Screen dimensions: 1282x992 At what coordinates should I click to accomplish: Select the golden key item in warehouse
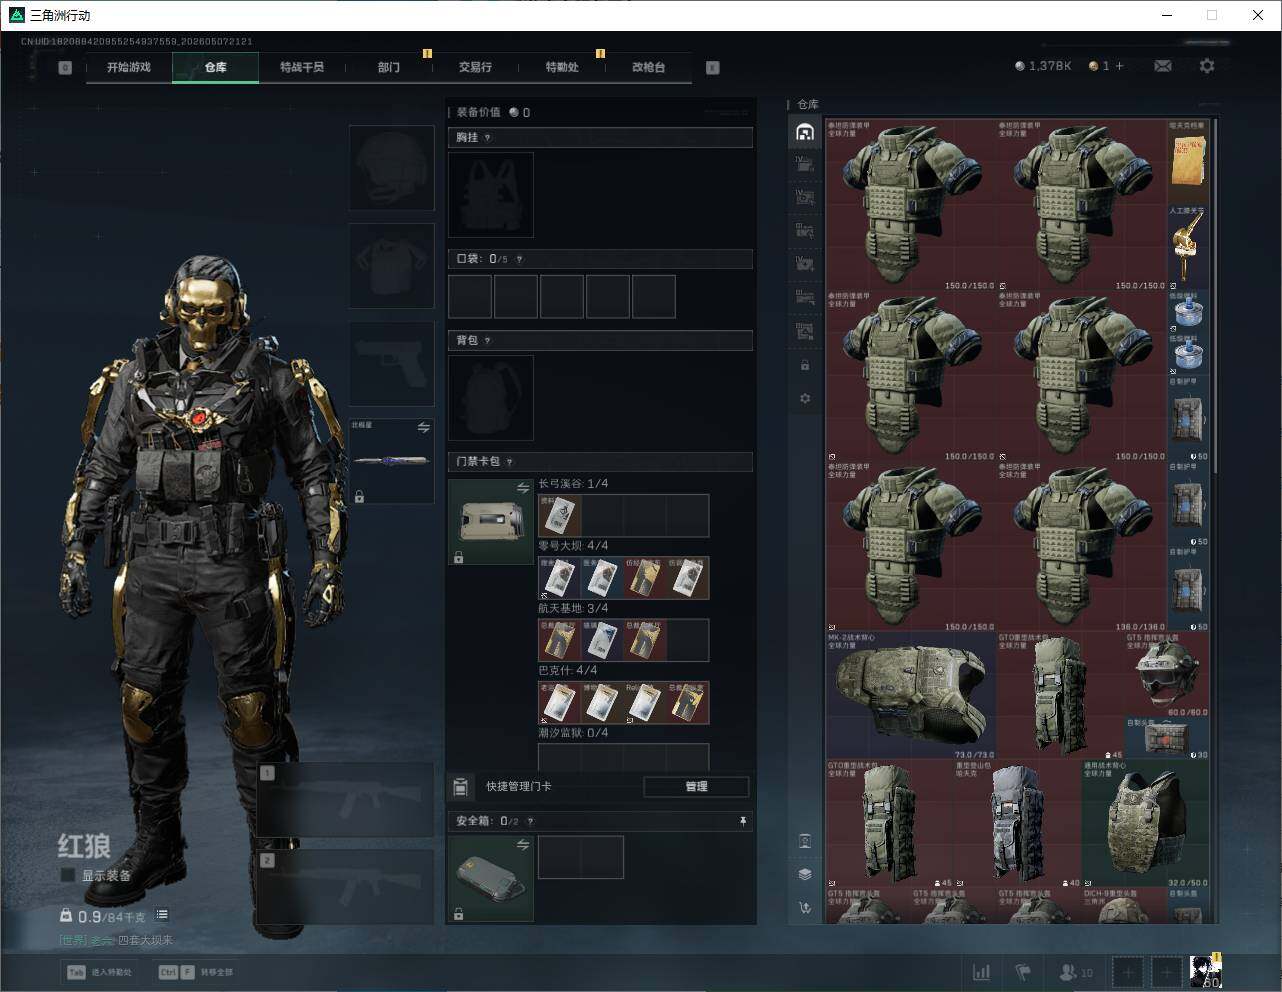coord(1188,246)
